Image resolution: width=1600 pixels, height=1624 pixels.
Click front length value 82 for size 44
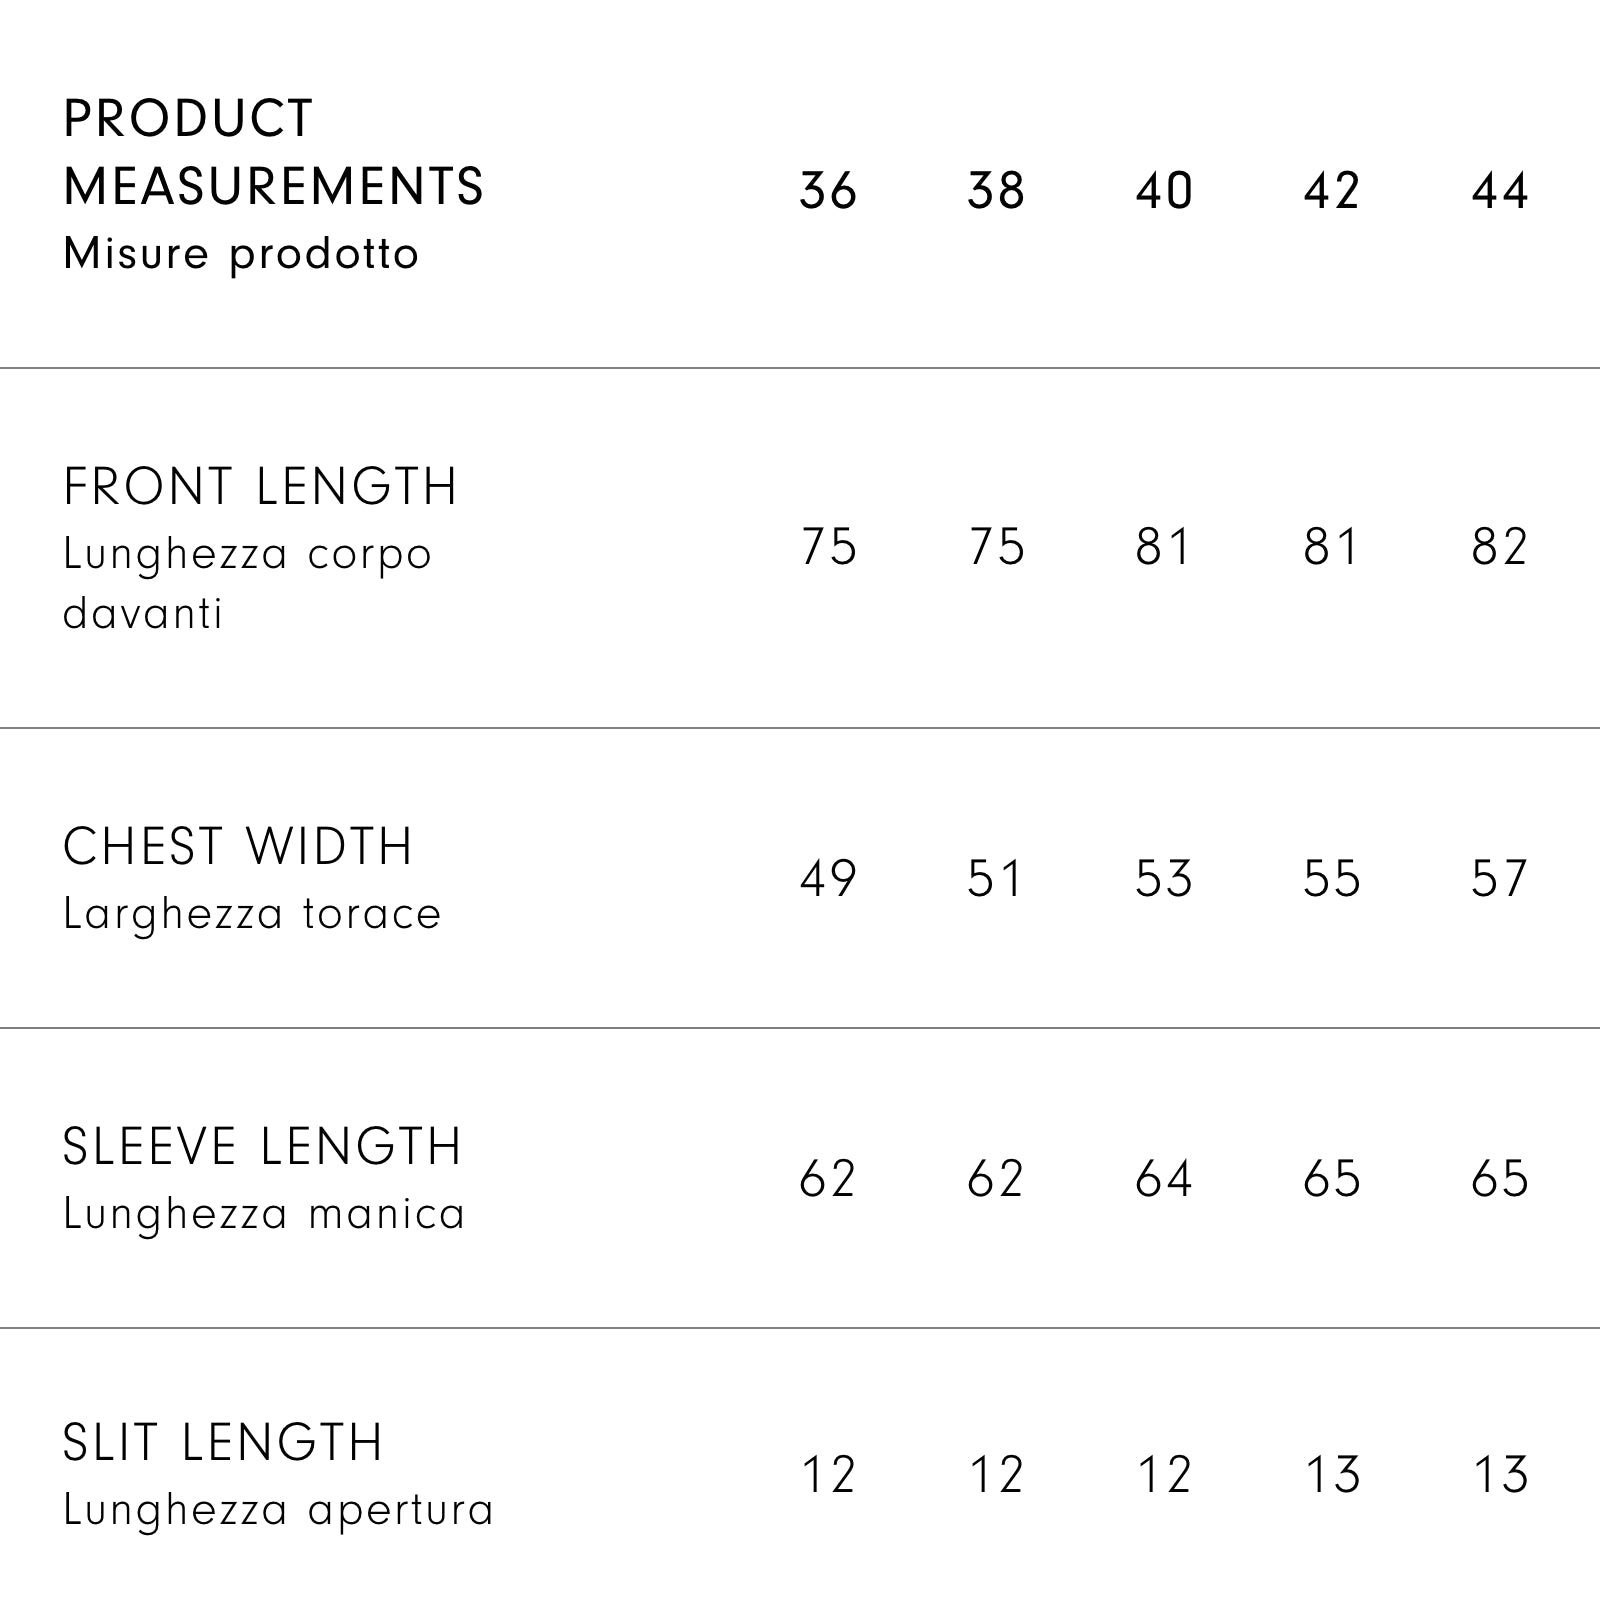point(1500,547)
